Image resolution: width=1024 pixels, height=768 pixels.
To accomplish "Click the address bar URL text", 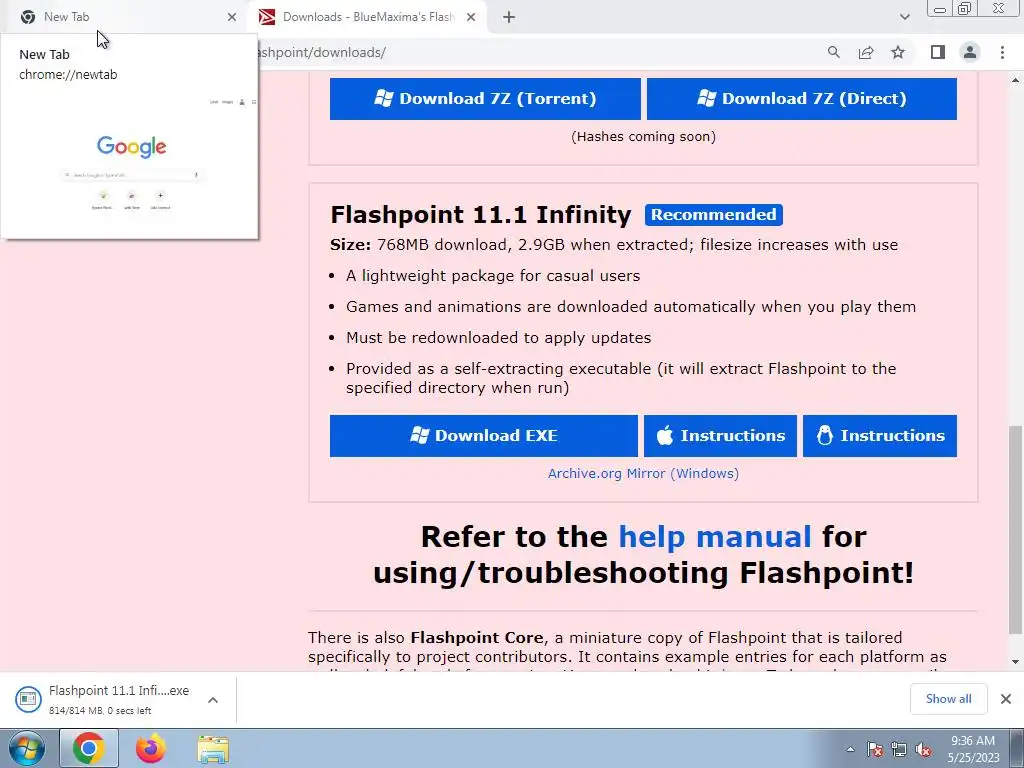I will tap(323, 52).
